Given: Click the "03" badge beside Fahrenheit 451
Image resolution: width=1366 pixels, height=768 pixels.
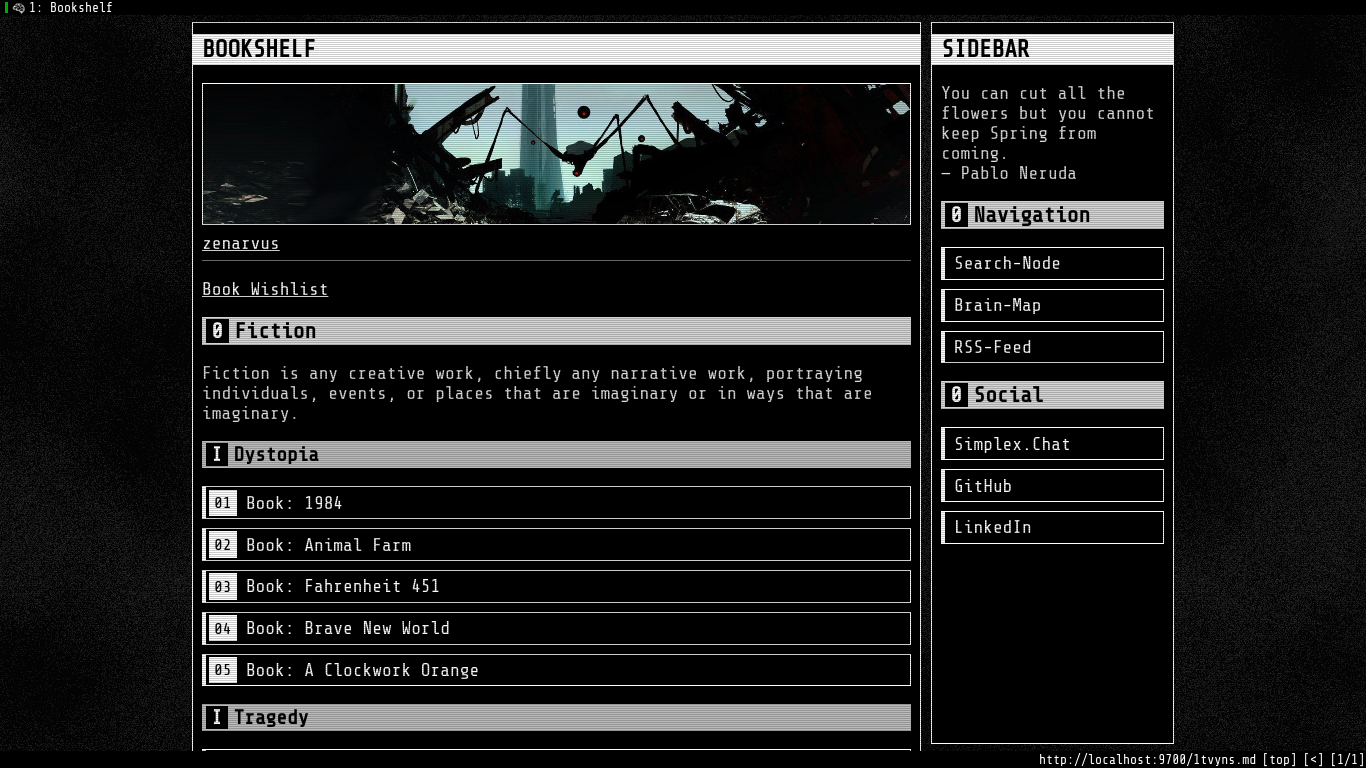Looking at the screenshot, I should (x=222, y=587).
